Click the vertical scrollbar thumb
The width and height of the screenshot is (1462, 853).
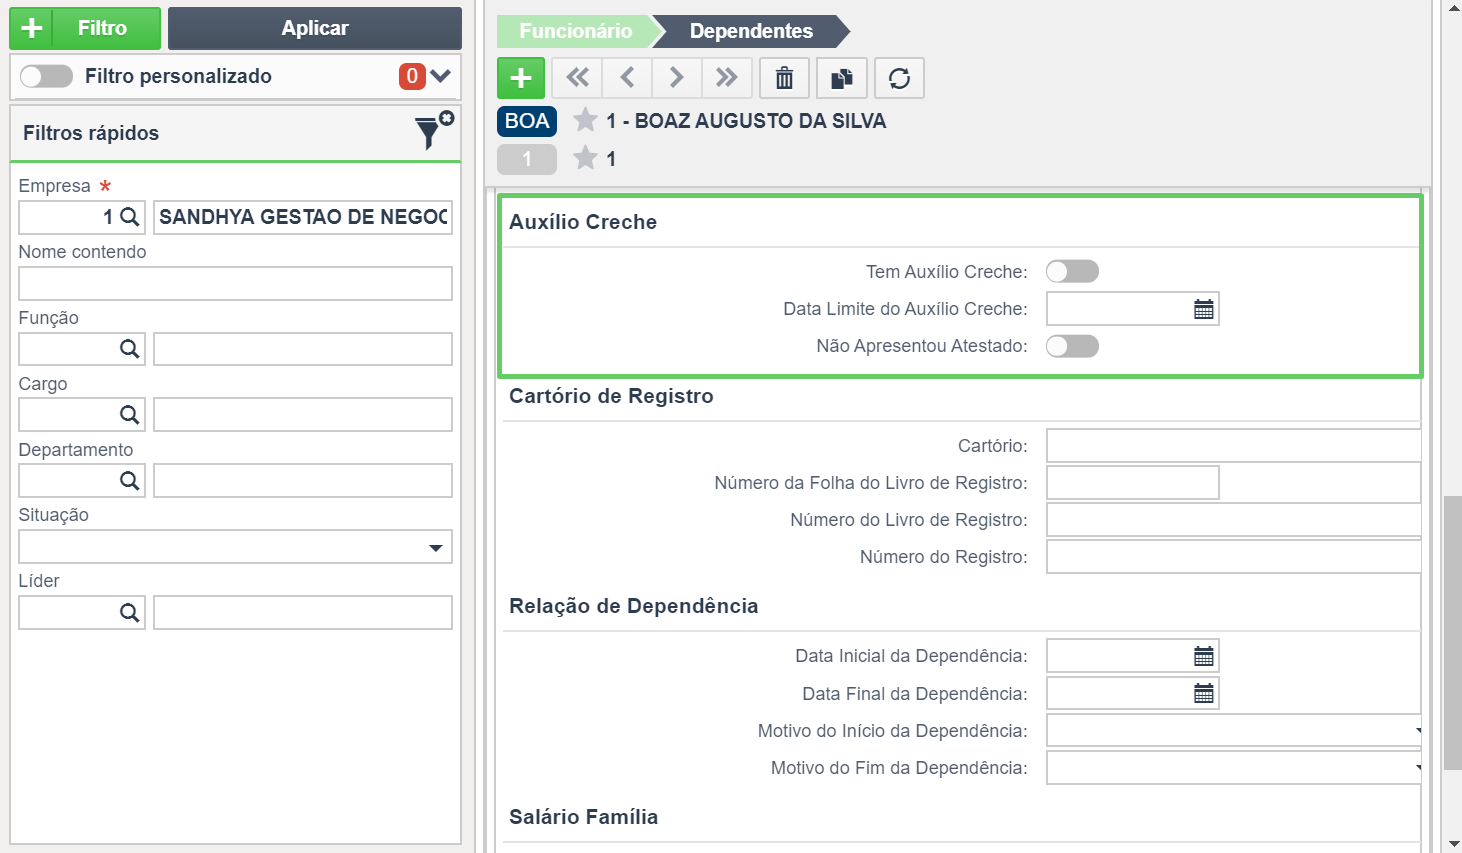[x=1452, y=632]
